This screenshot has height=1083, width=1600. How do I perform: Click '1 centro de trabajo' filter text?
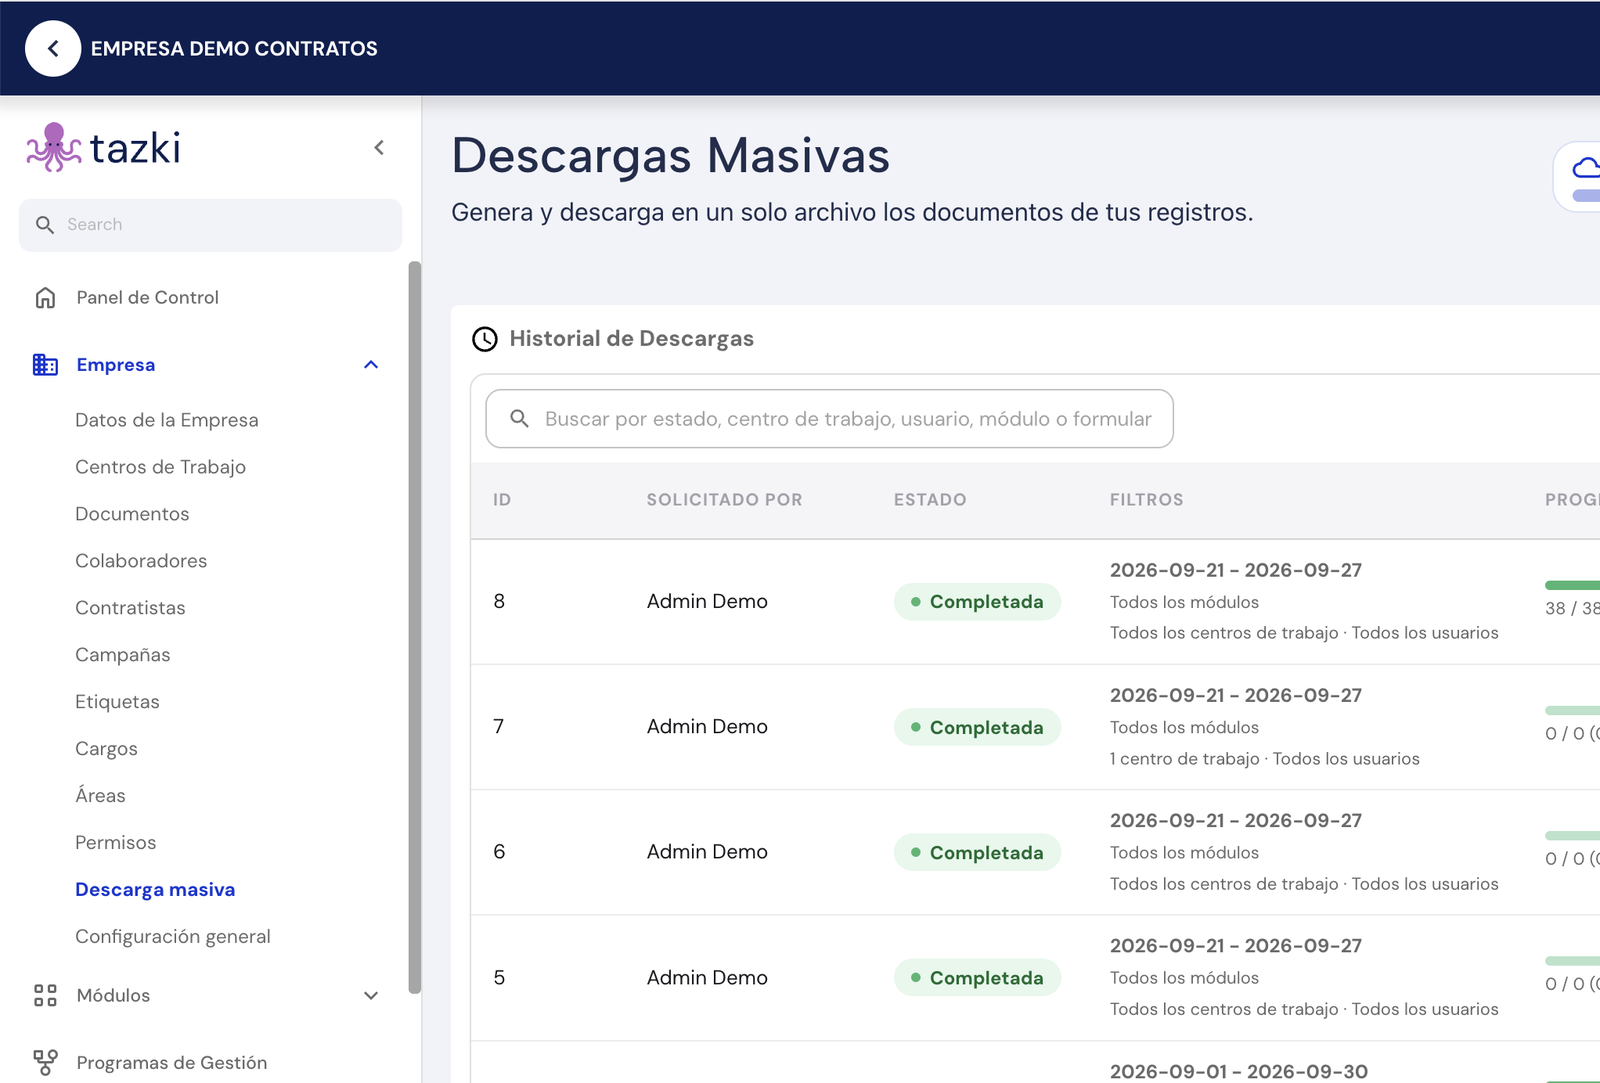pyautogui.click(x=1184, y=759)
